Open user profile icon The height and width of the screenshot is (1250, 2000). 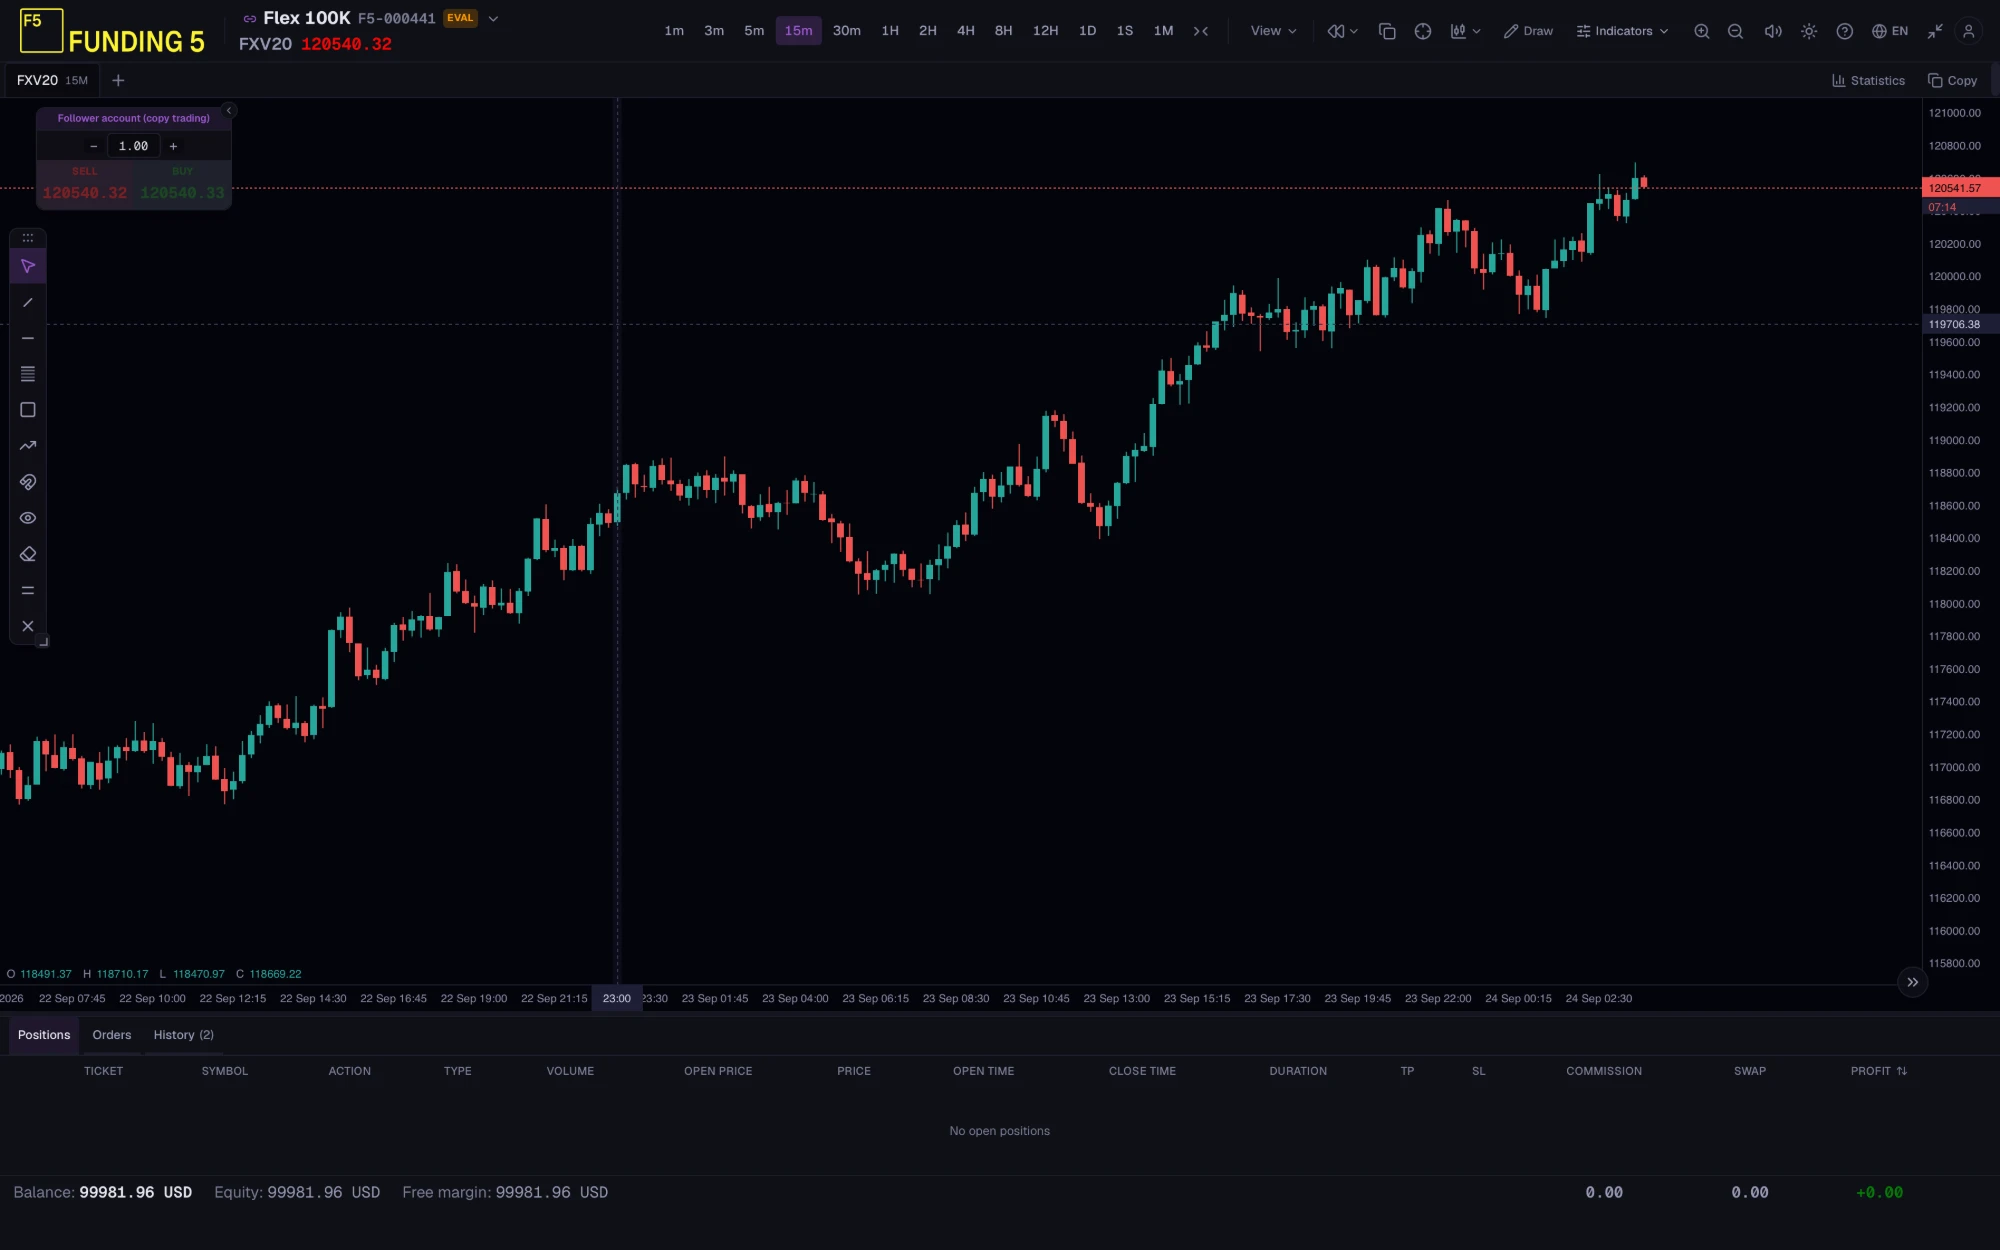point(1968,31)
